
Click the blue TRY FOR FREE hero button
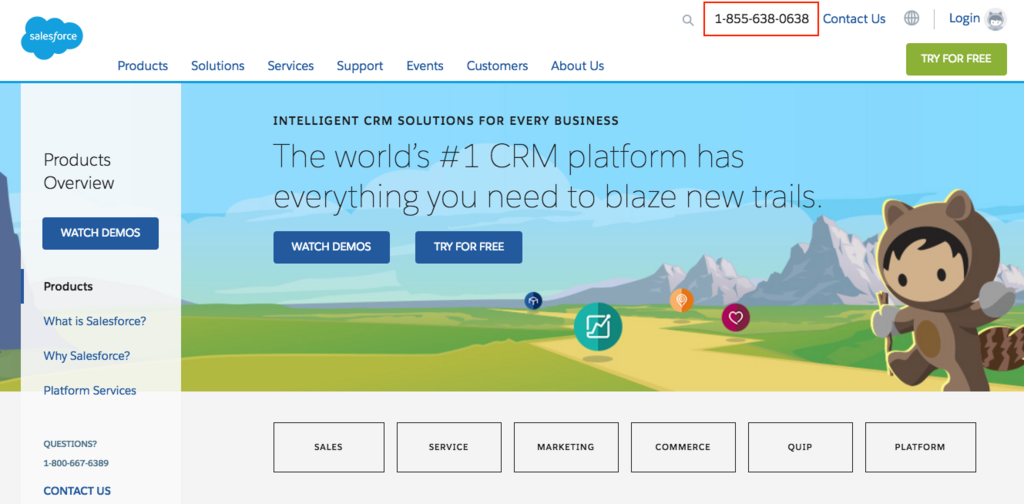point(469,247)
